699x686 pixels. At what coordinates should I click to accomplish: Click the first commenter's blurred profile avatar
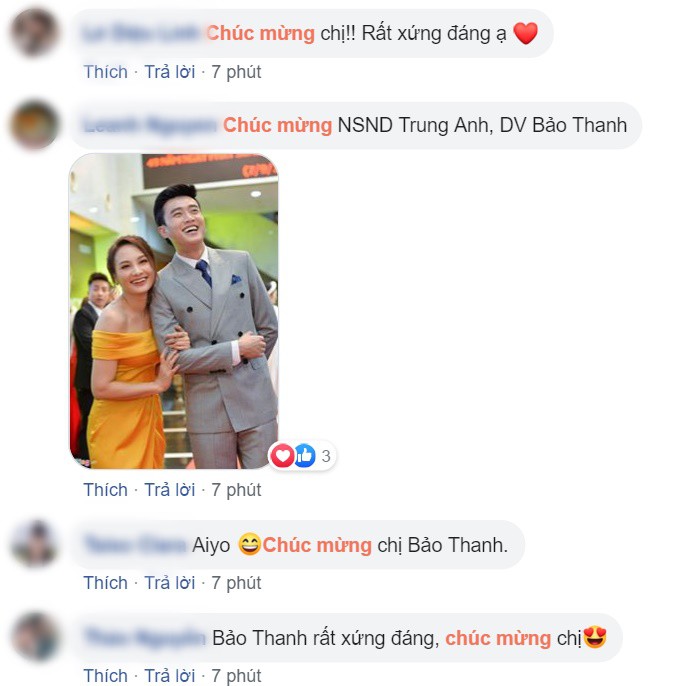35,33
